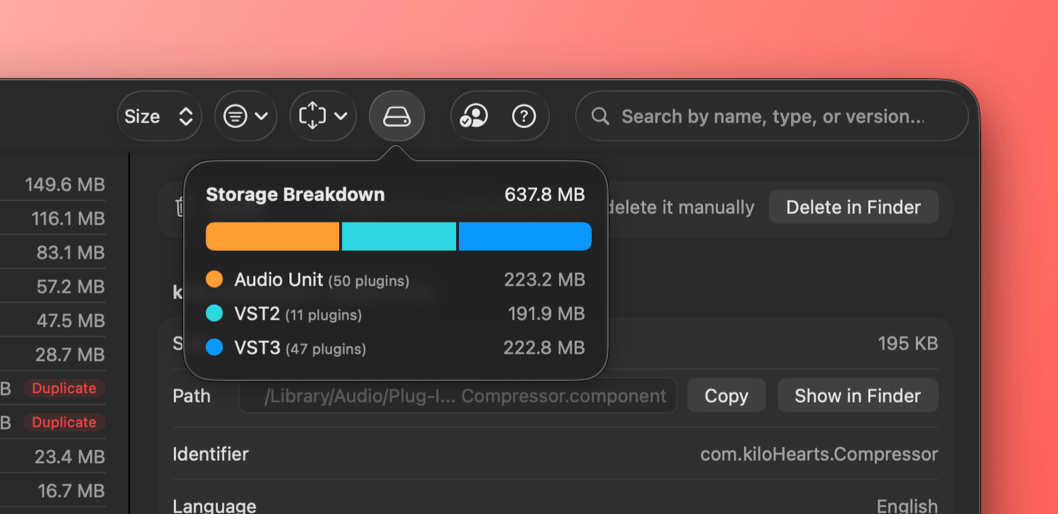The width and height of the screenshot is (1058, 514).
Task: Click the cyan VST2 legend dot
Action: (214, 314)
